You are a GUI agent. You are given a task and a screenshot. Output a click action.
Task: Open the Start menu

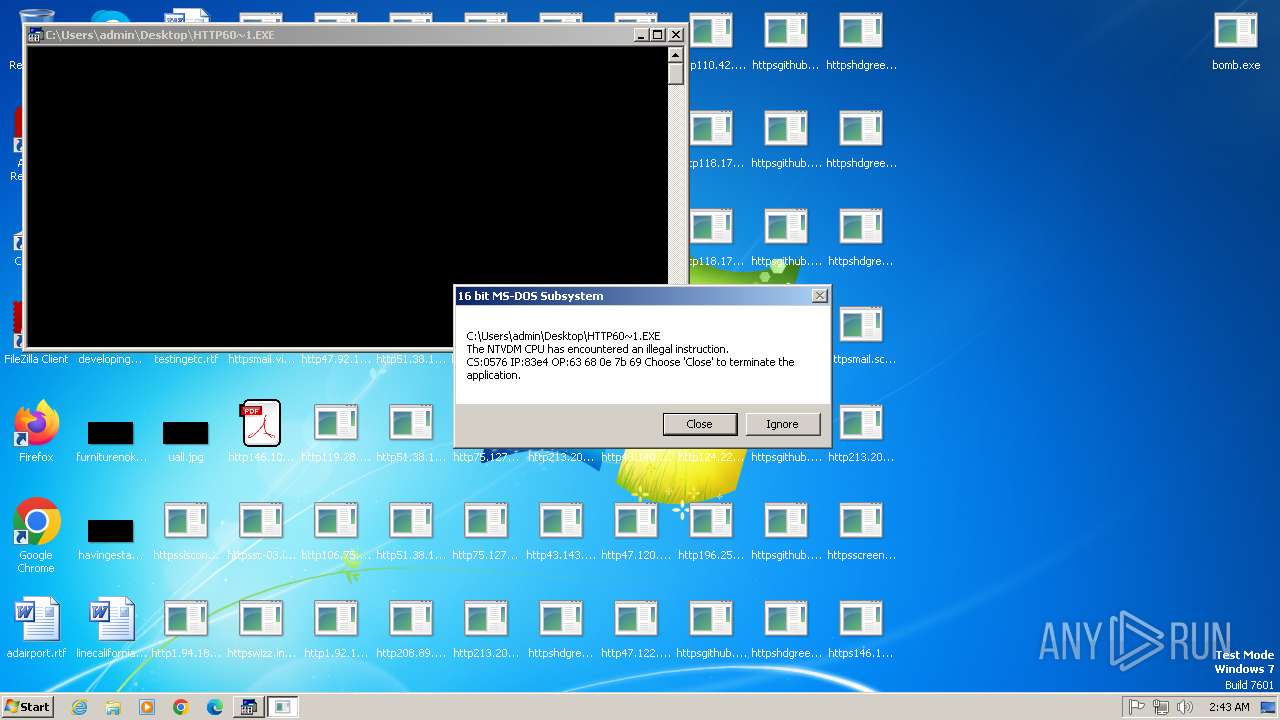coord(28,706)
